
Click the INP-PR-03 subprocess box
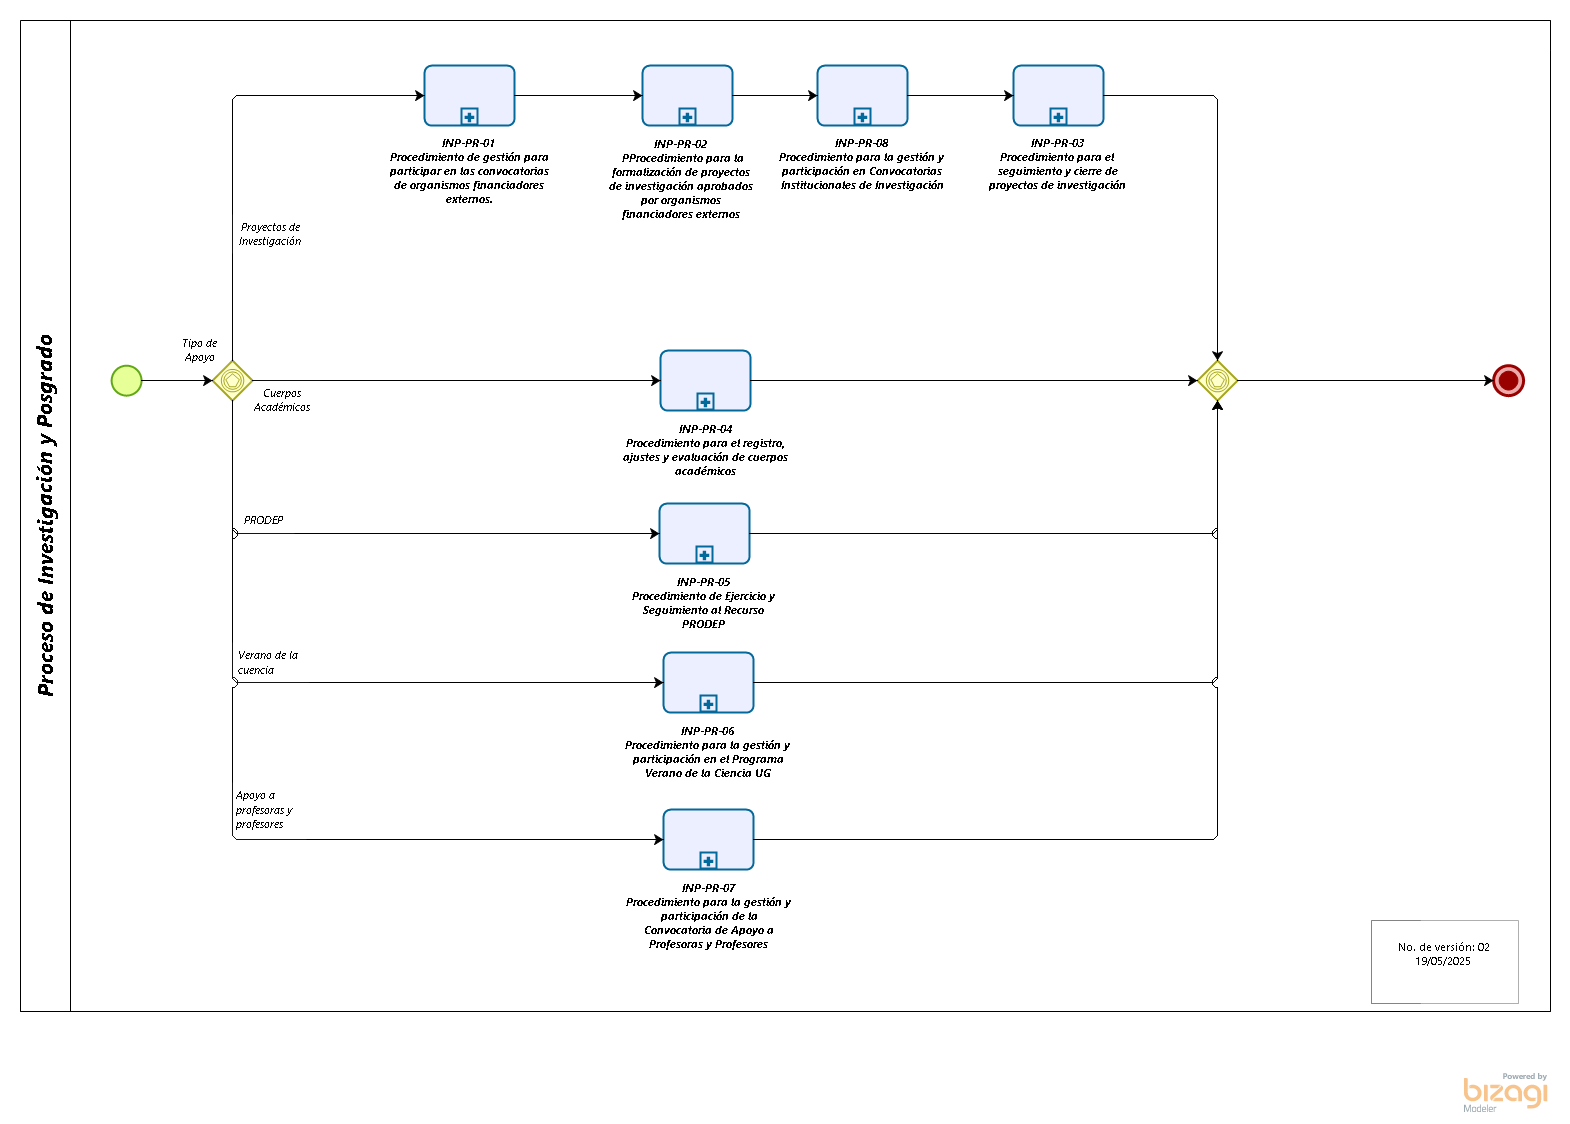pos(1058,92)
